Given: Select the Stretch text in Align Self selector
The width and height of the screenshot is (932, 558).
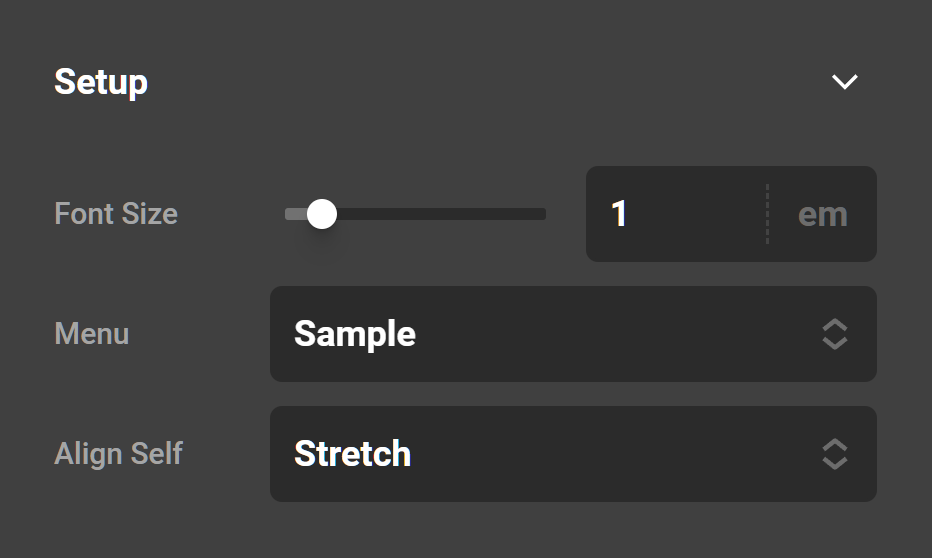Looking at the screenshot, I should pos(352,454).
